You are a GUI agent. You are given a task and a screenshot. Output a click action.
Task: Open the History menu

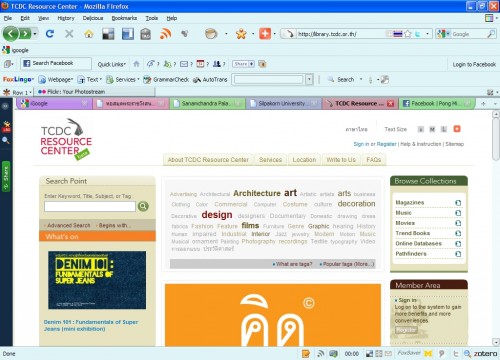[66, 18]
